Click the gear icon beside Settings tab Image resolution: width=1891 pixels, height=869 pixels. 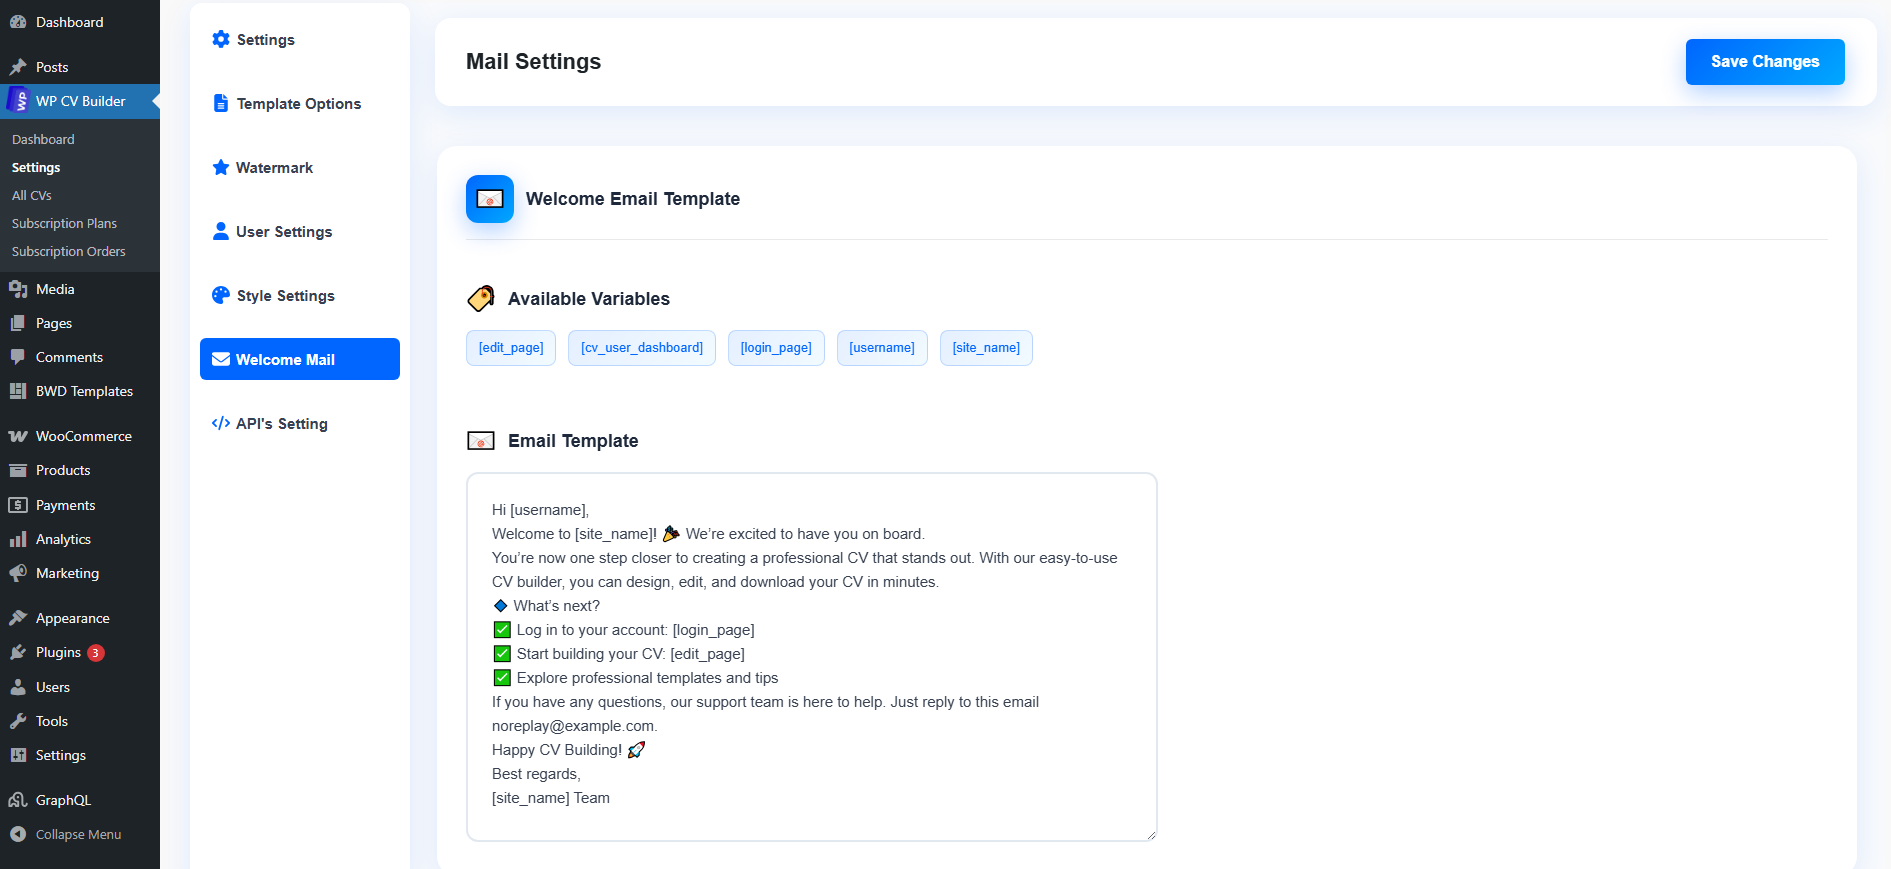pyautogui.click(x=221, y=39)
